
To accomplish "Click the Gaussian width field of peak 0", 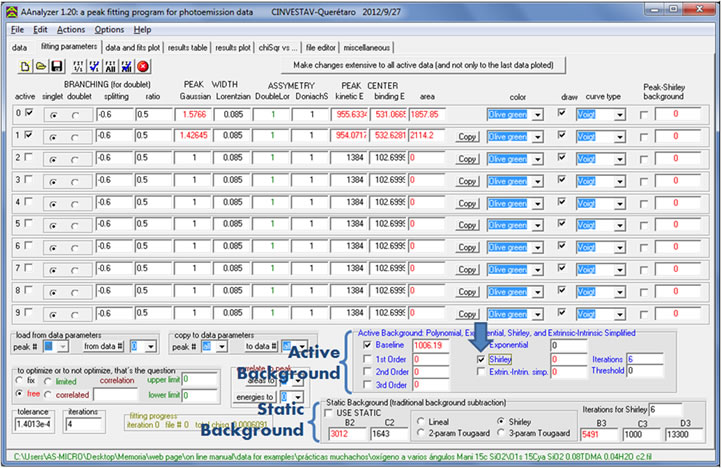I will pyautogui.click(x=195, y=114).
